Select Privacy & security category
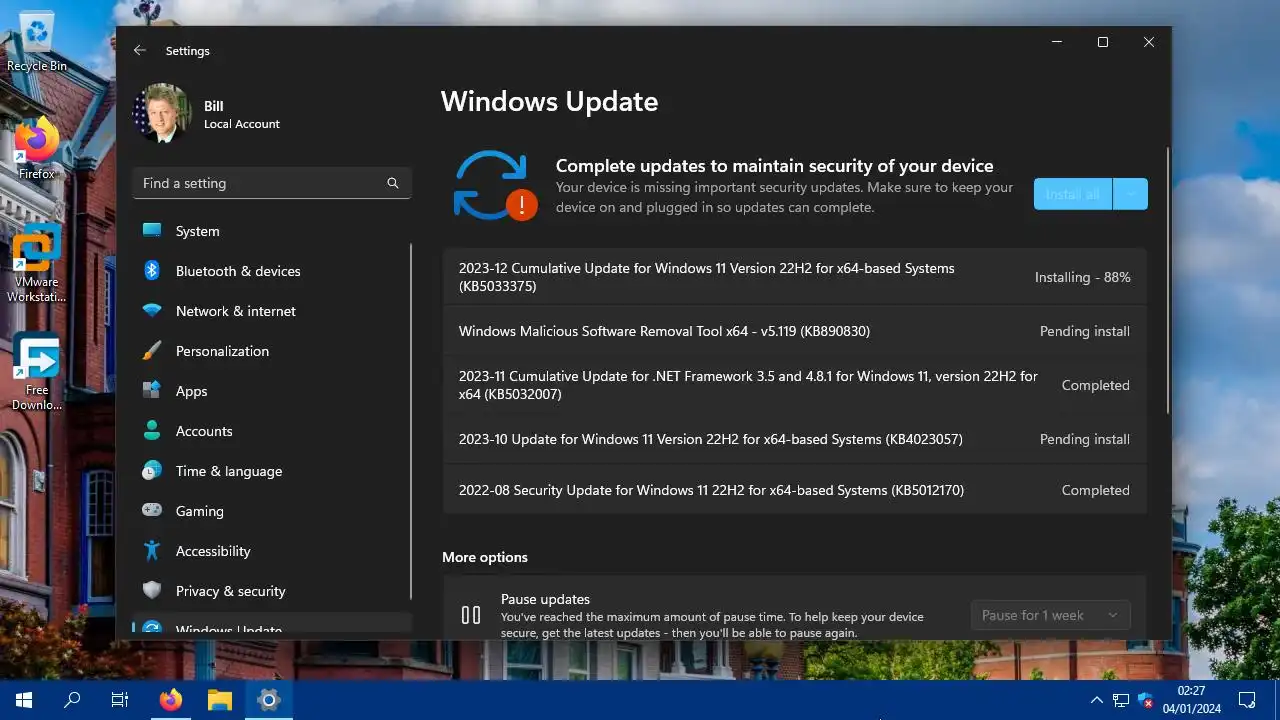Viewport: 1280px width, 720px height. click(x=271, y=591)
